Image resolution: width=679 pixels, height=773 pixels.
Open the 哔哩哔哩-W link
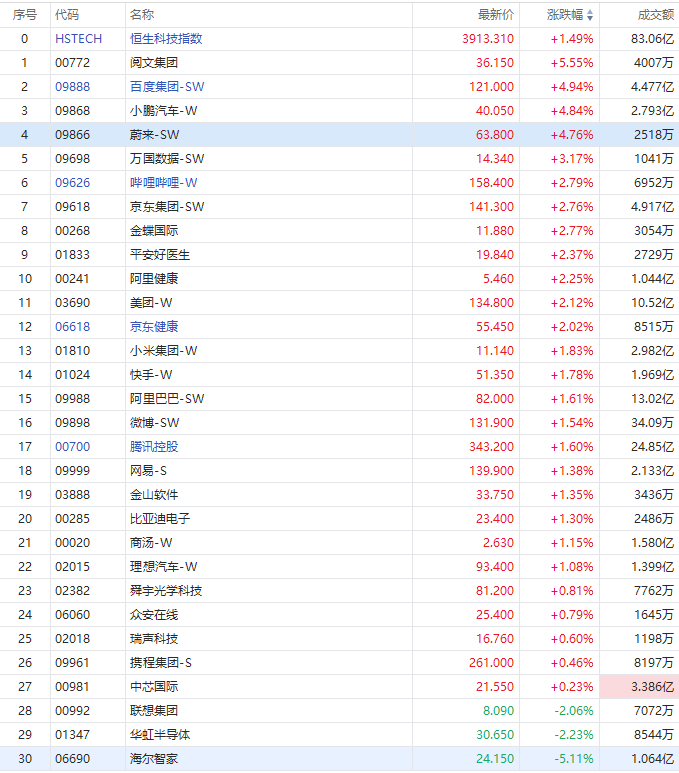click(164, 183)
